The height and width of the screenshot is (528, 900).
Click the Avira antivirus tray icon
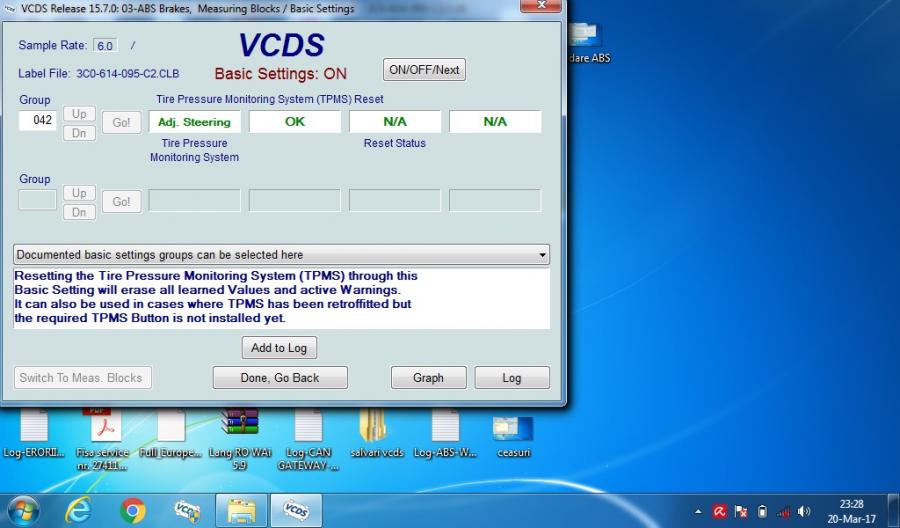tap(719, 511)
